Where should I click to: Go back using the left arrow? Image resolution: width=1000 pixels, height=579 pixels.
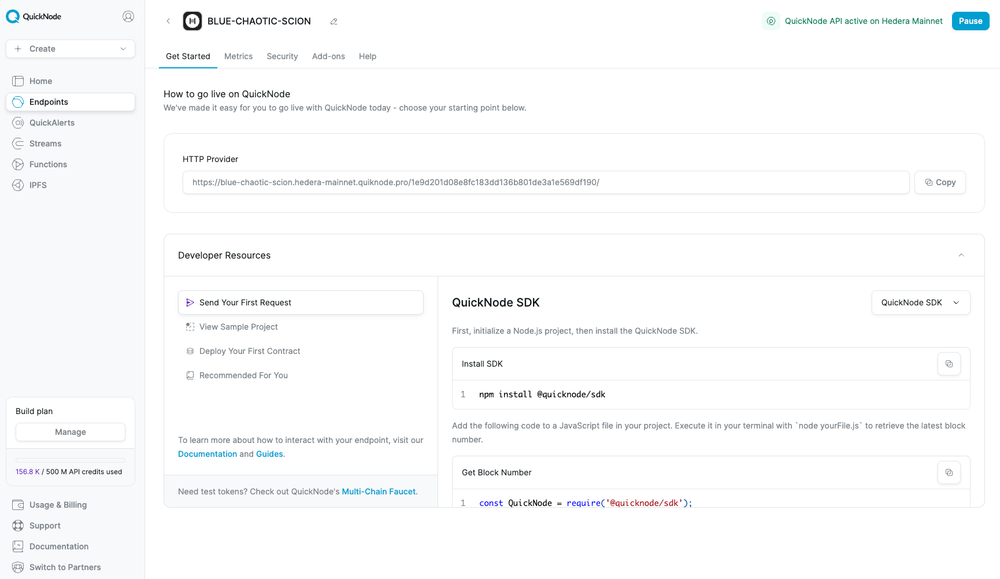(x=168, y=21)
